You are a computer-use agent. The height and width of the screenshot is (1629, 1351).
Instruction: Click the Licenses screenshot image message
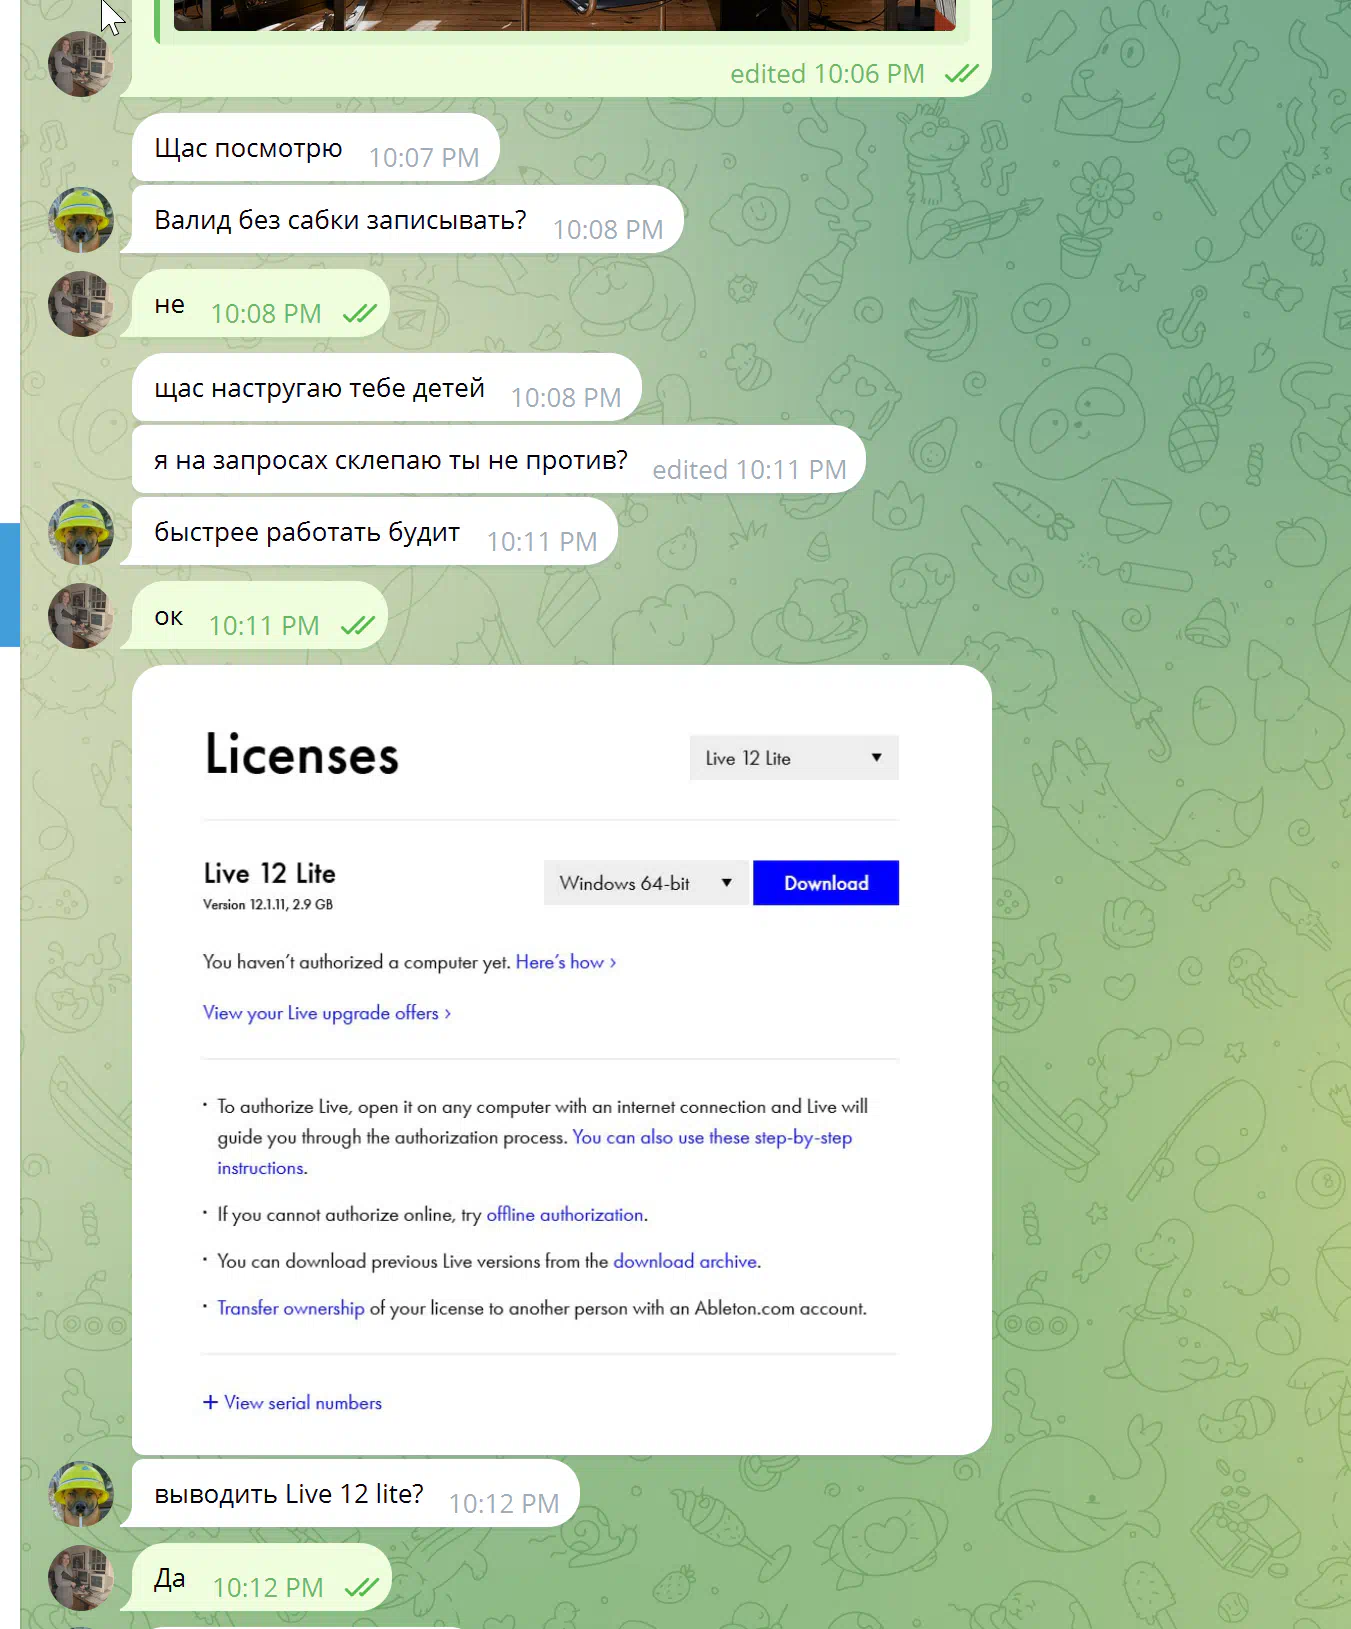click(x=562, y=1060)
